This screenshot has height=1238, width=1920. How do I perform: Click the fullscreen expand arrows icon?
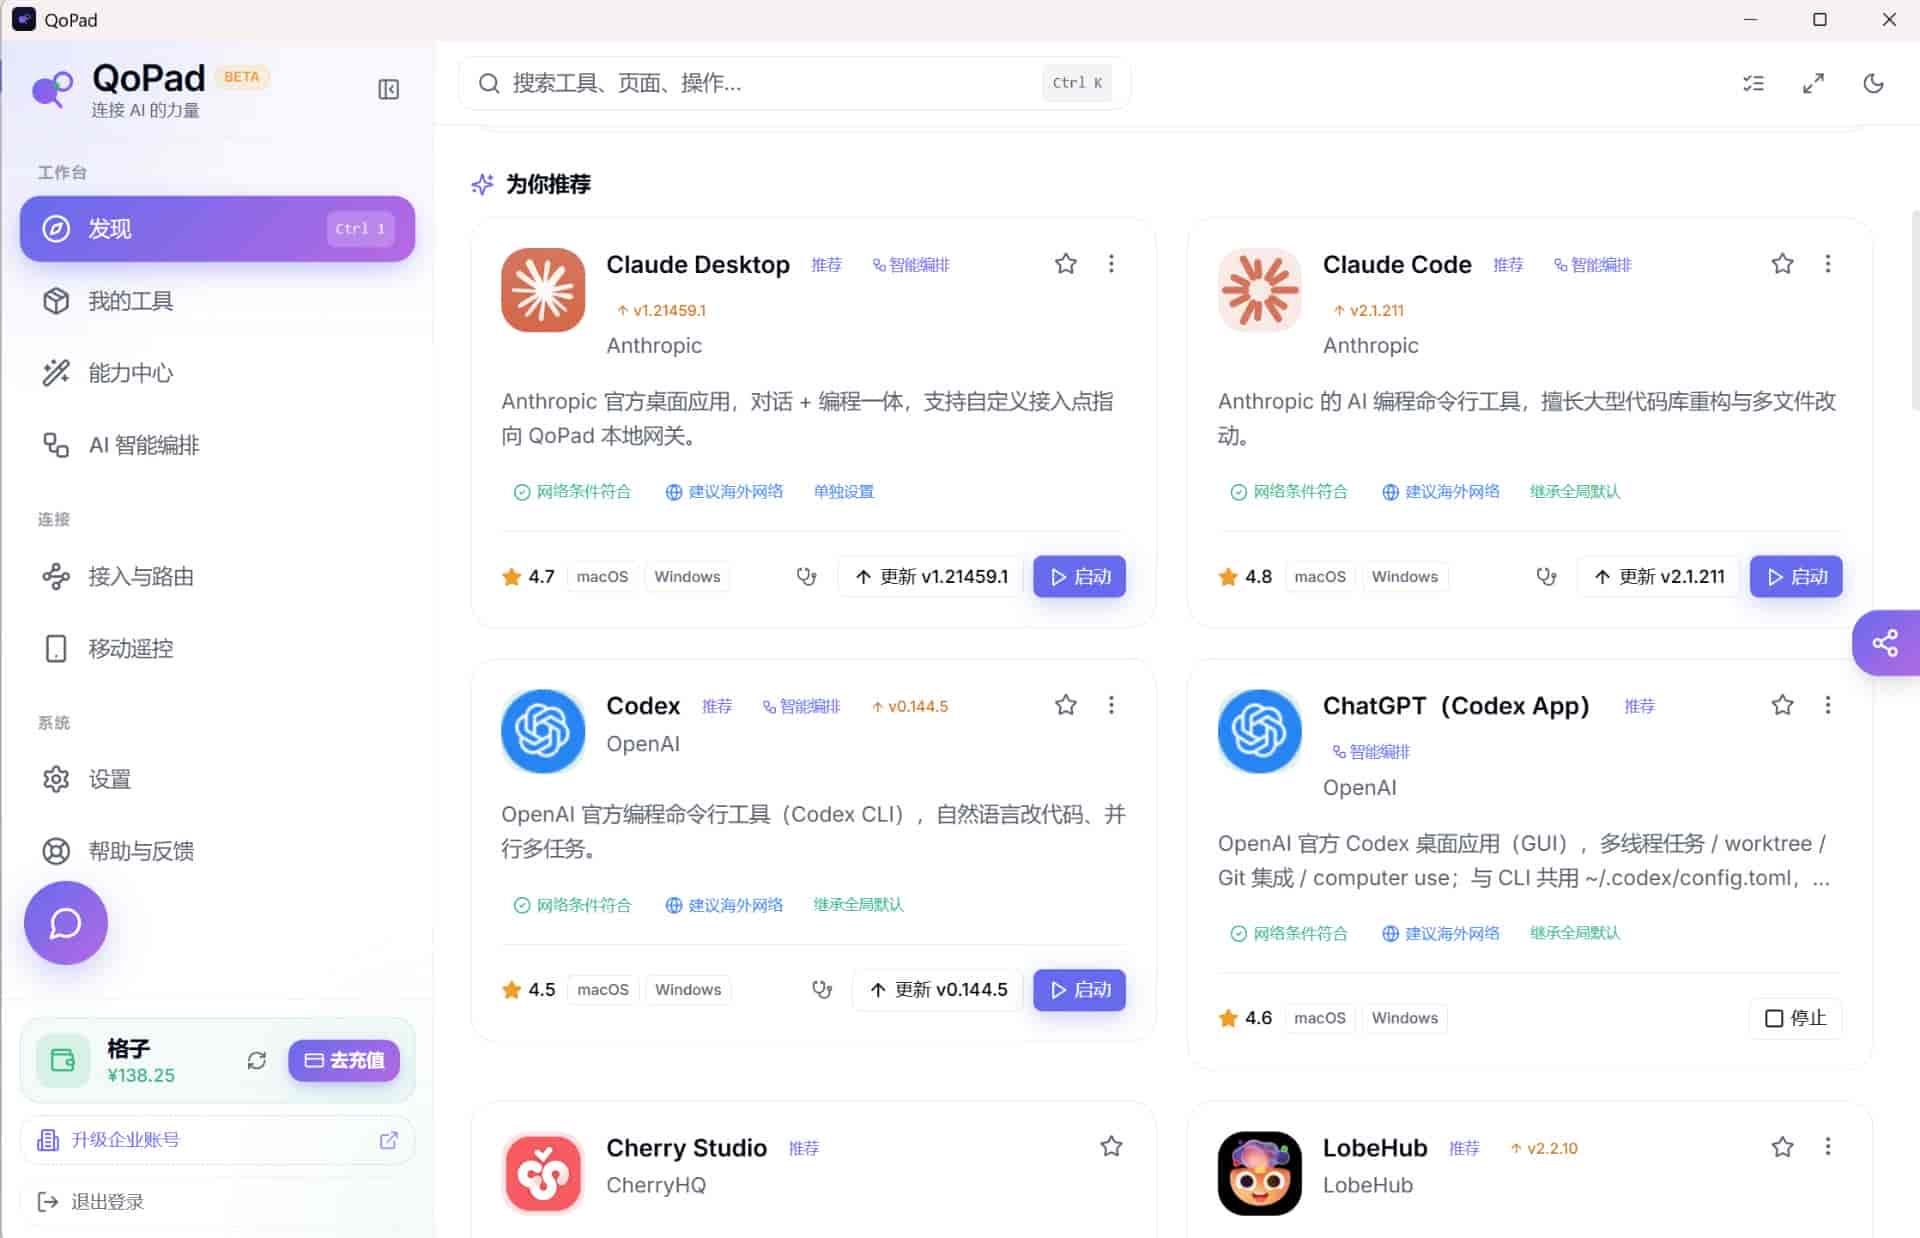click(x=1813, y=83)
